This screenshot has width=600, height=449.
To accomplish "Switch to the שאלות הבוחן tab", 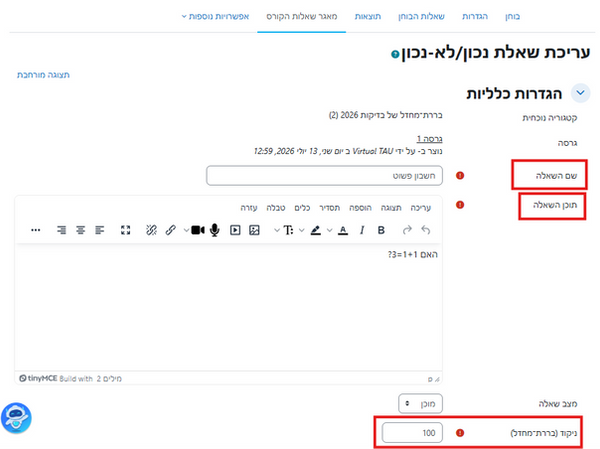I will (x=421, y=16).
